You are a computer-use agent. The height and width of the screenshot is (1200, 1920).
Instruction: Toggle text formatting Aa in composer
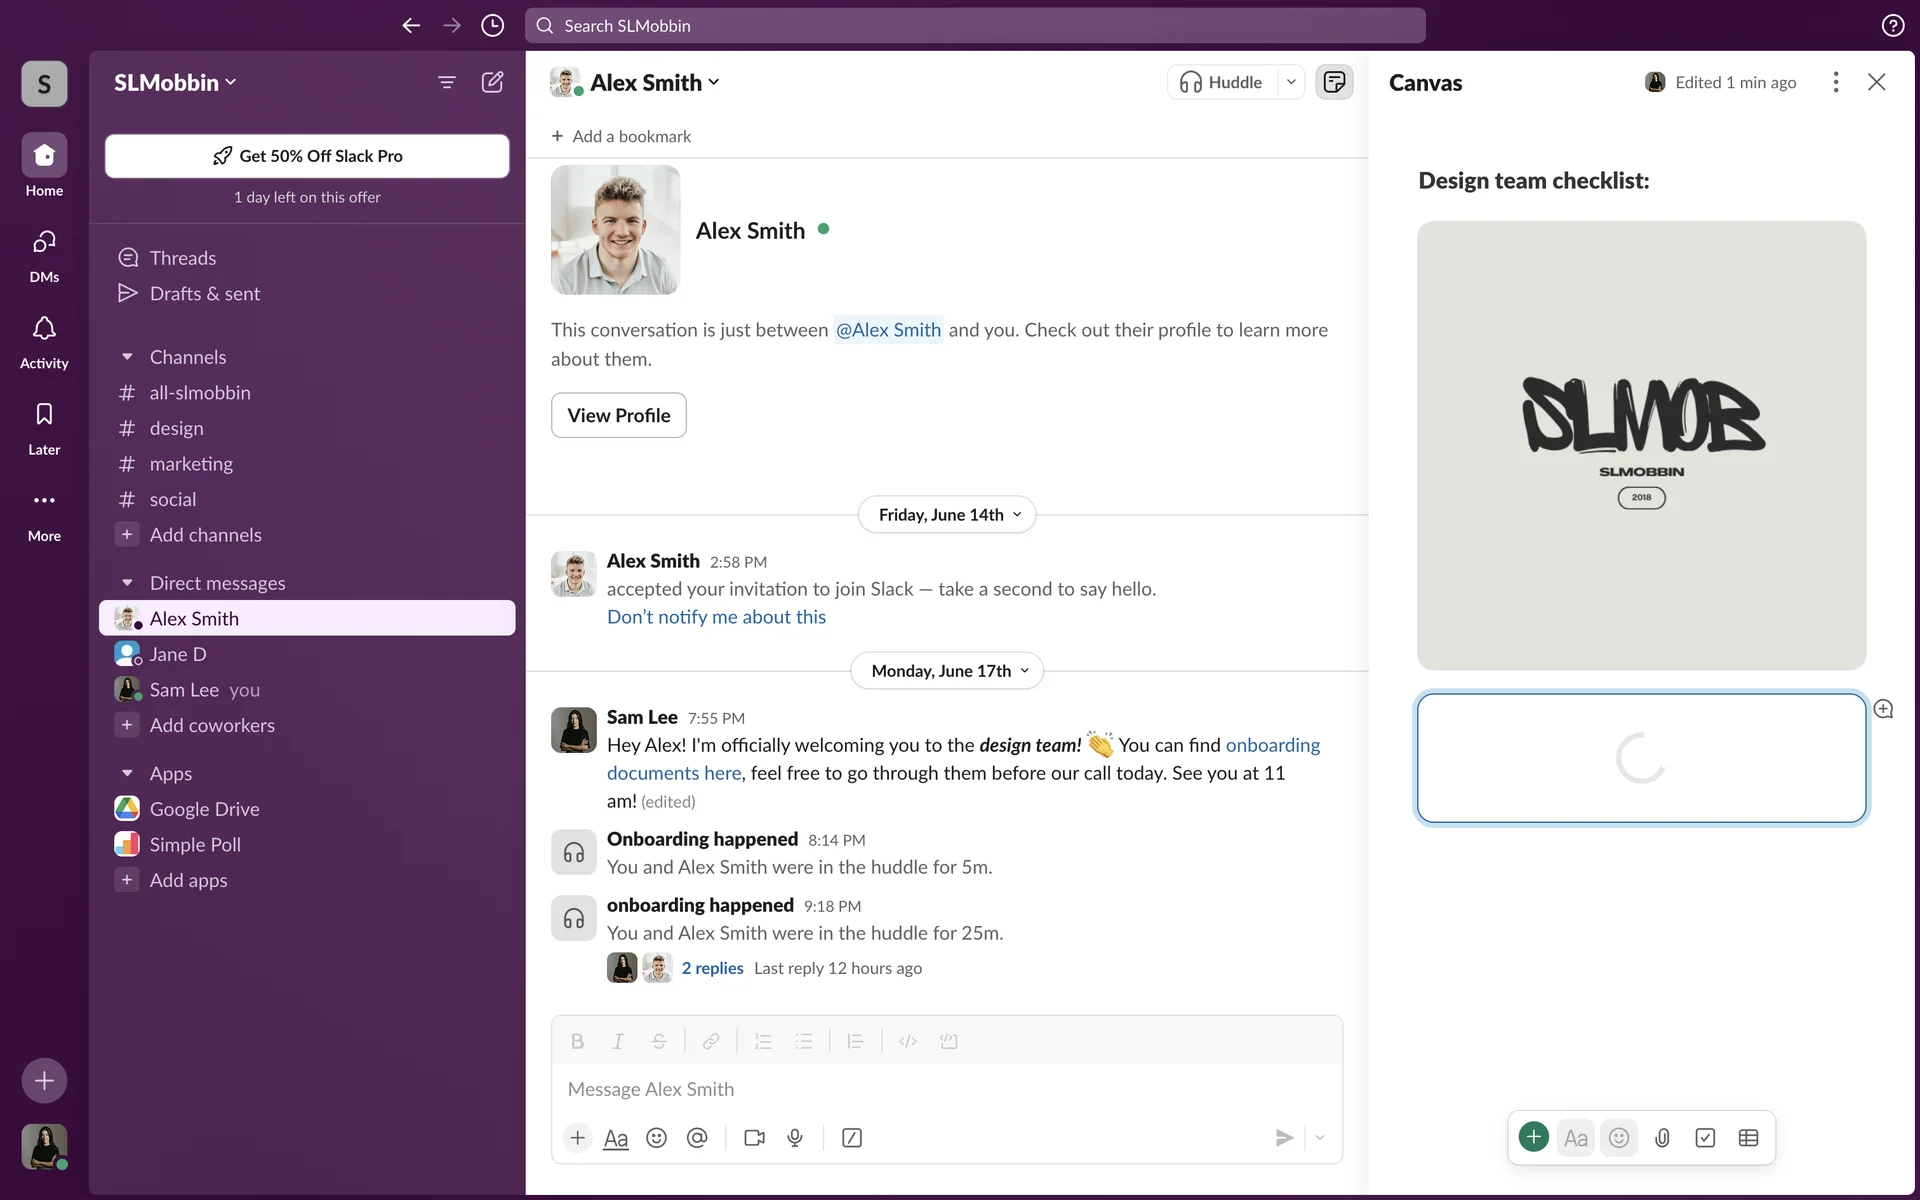coord(616,1138)
